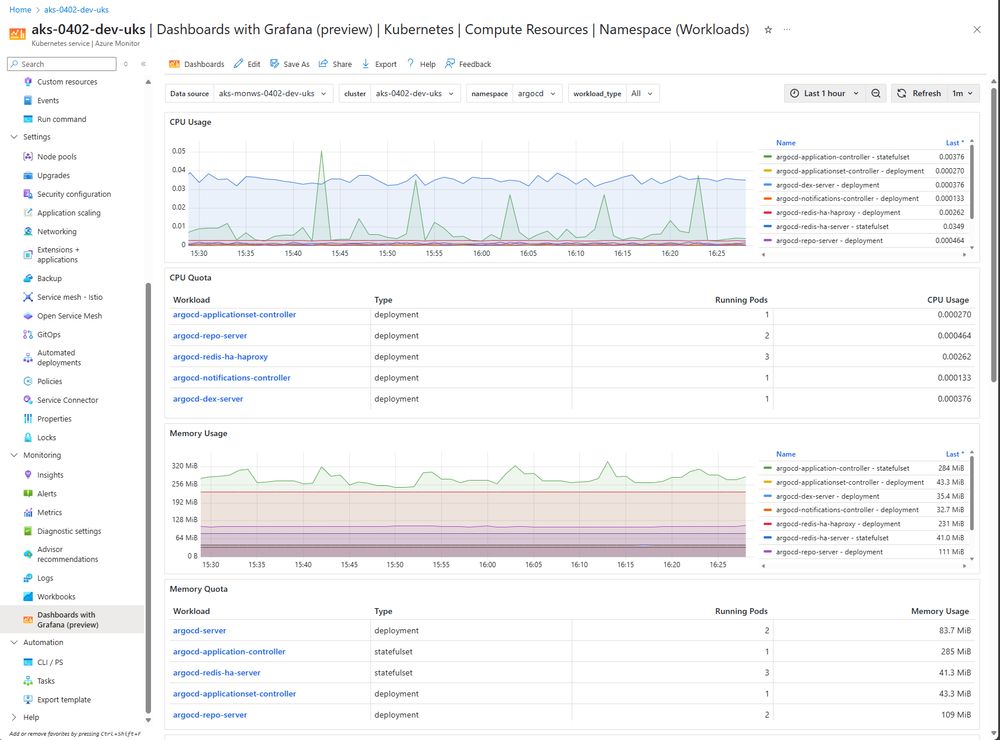Open GitOps sidebar icon
Viewport: 1000px width, 740px height.
point(27,334)
